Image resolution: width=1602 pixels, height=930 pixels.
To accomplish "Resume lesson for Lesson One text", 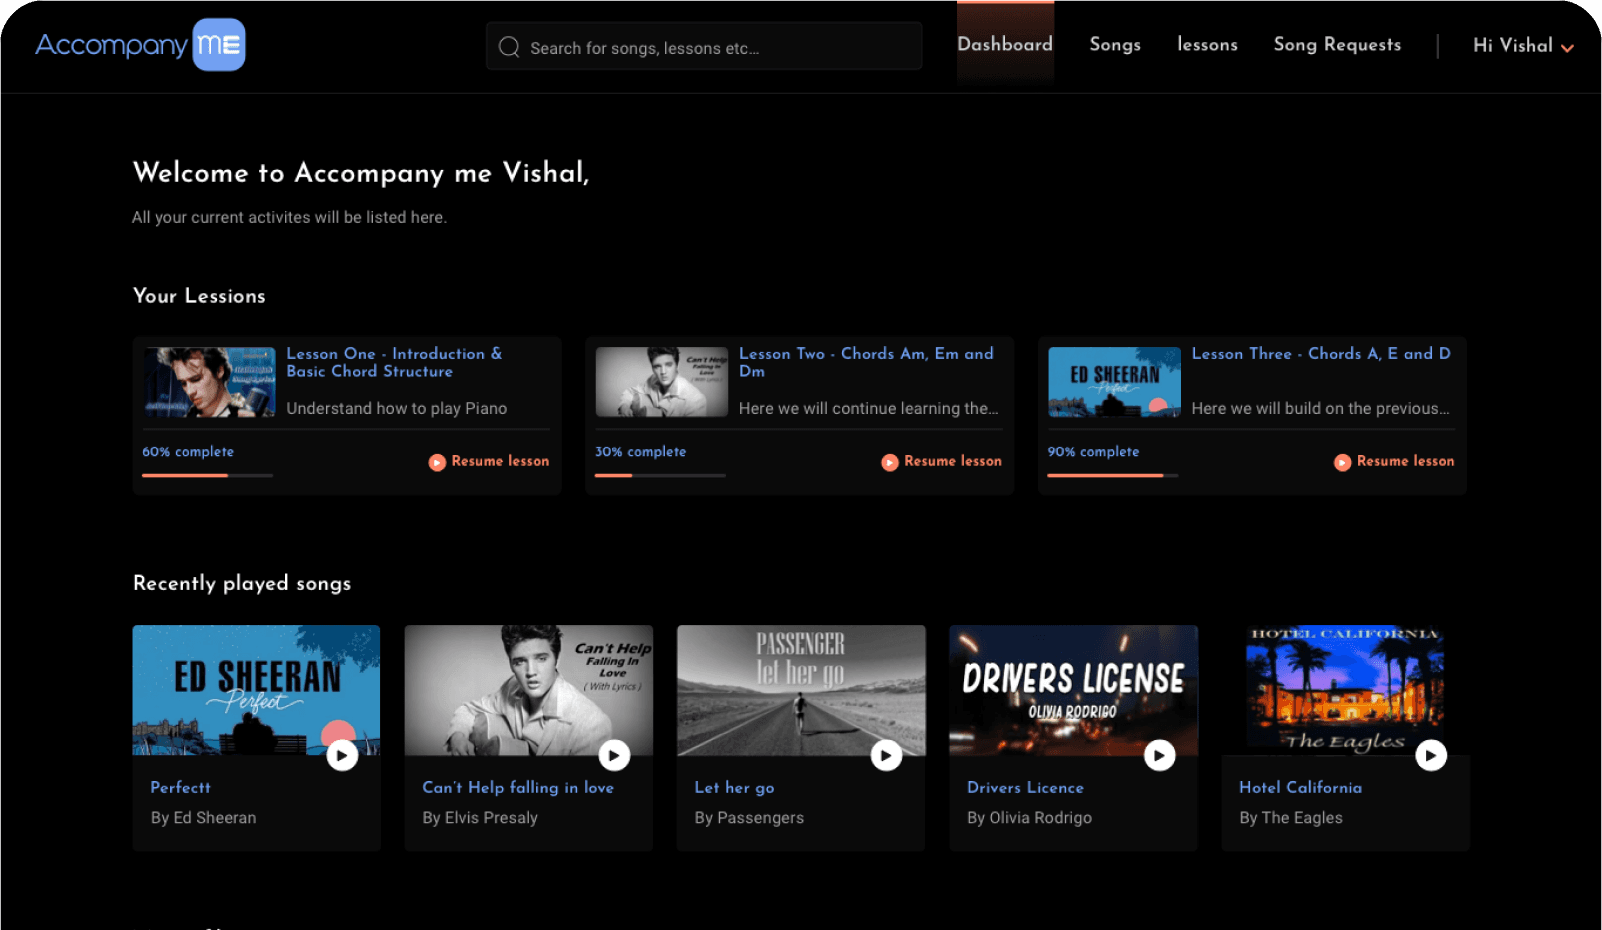I will 500,461.
